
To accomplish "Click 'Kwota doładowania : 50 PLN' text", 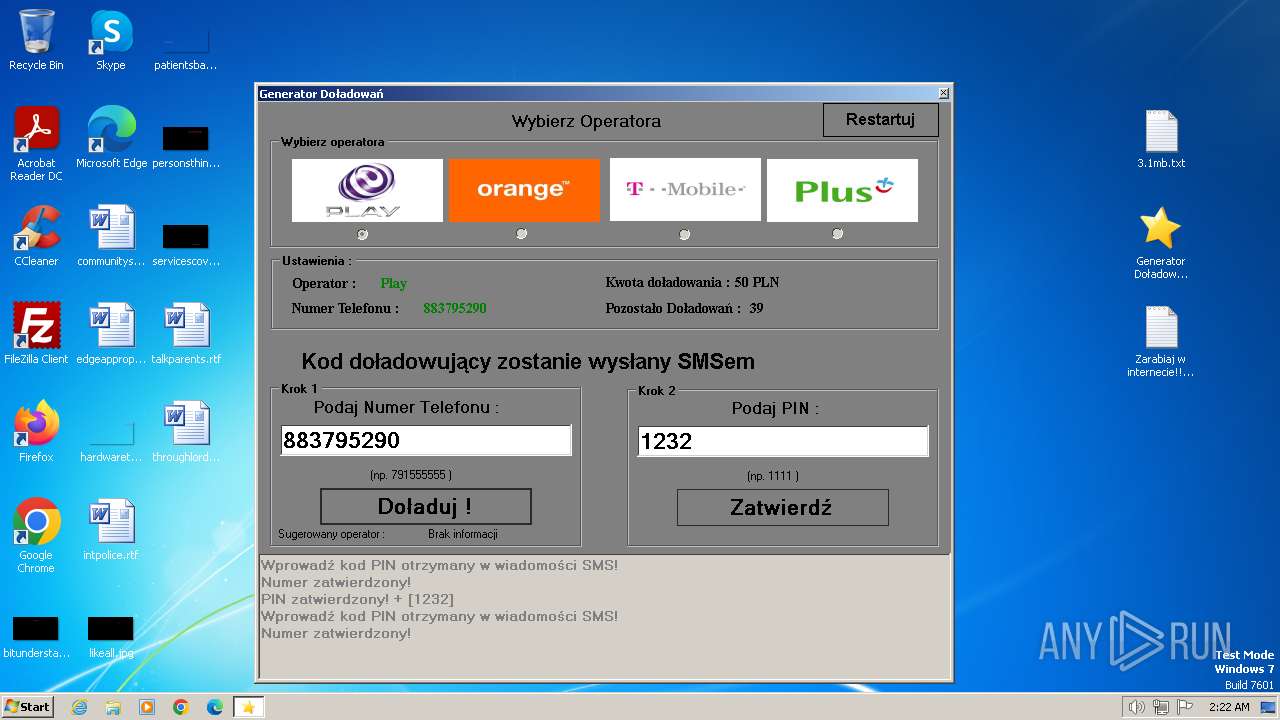I will [692, 282].
